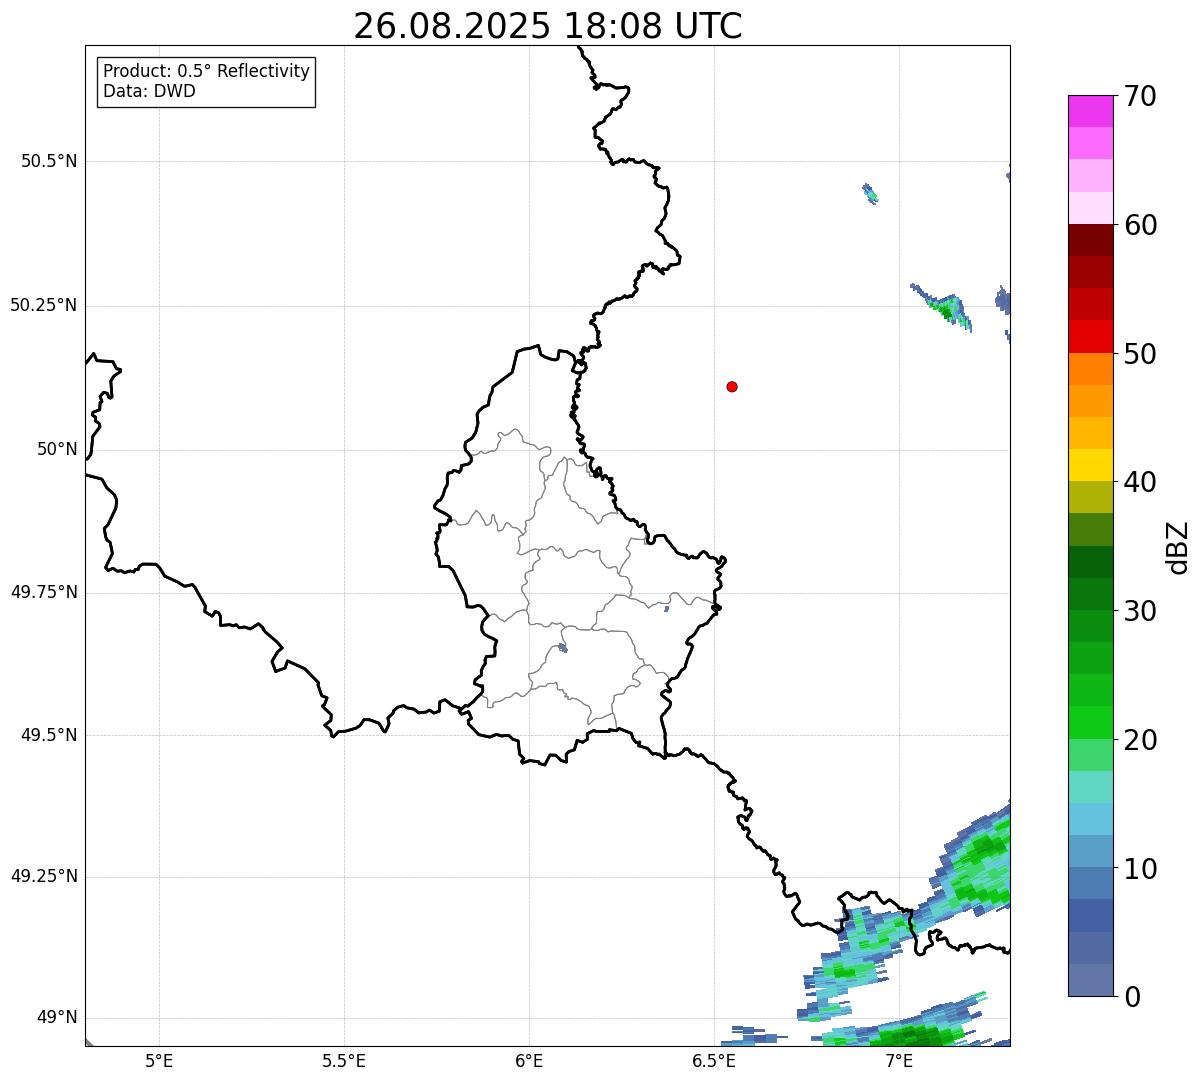
Task: Click the "Data: DWD" label
Action: coord(149,91)
